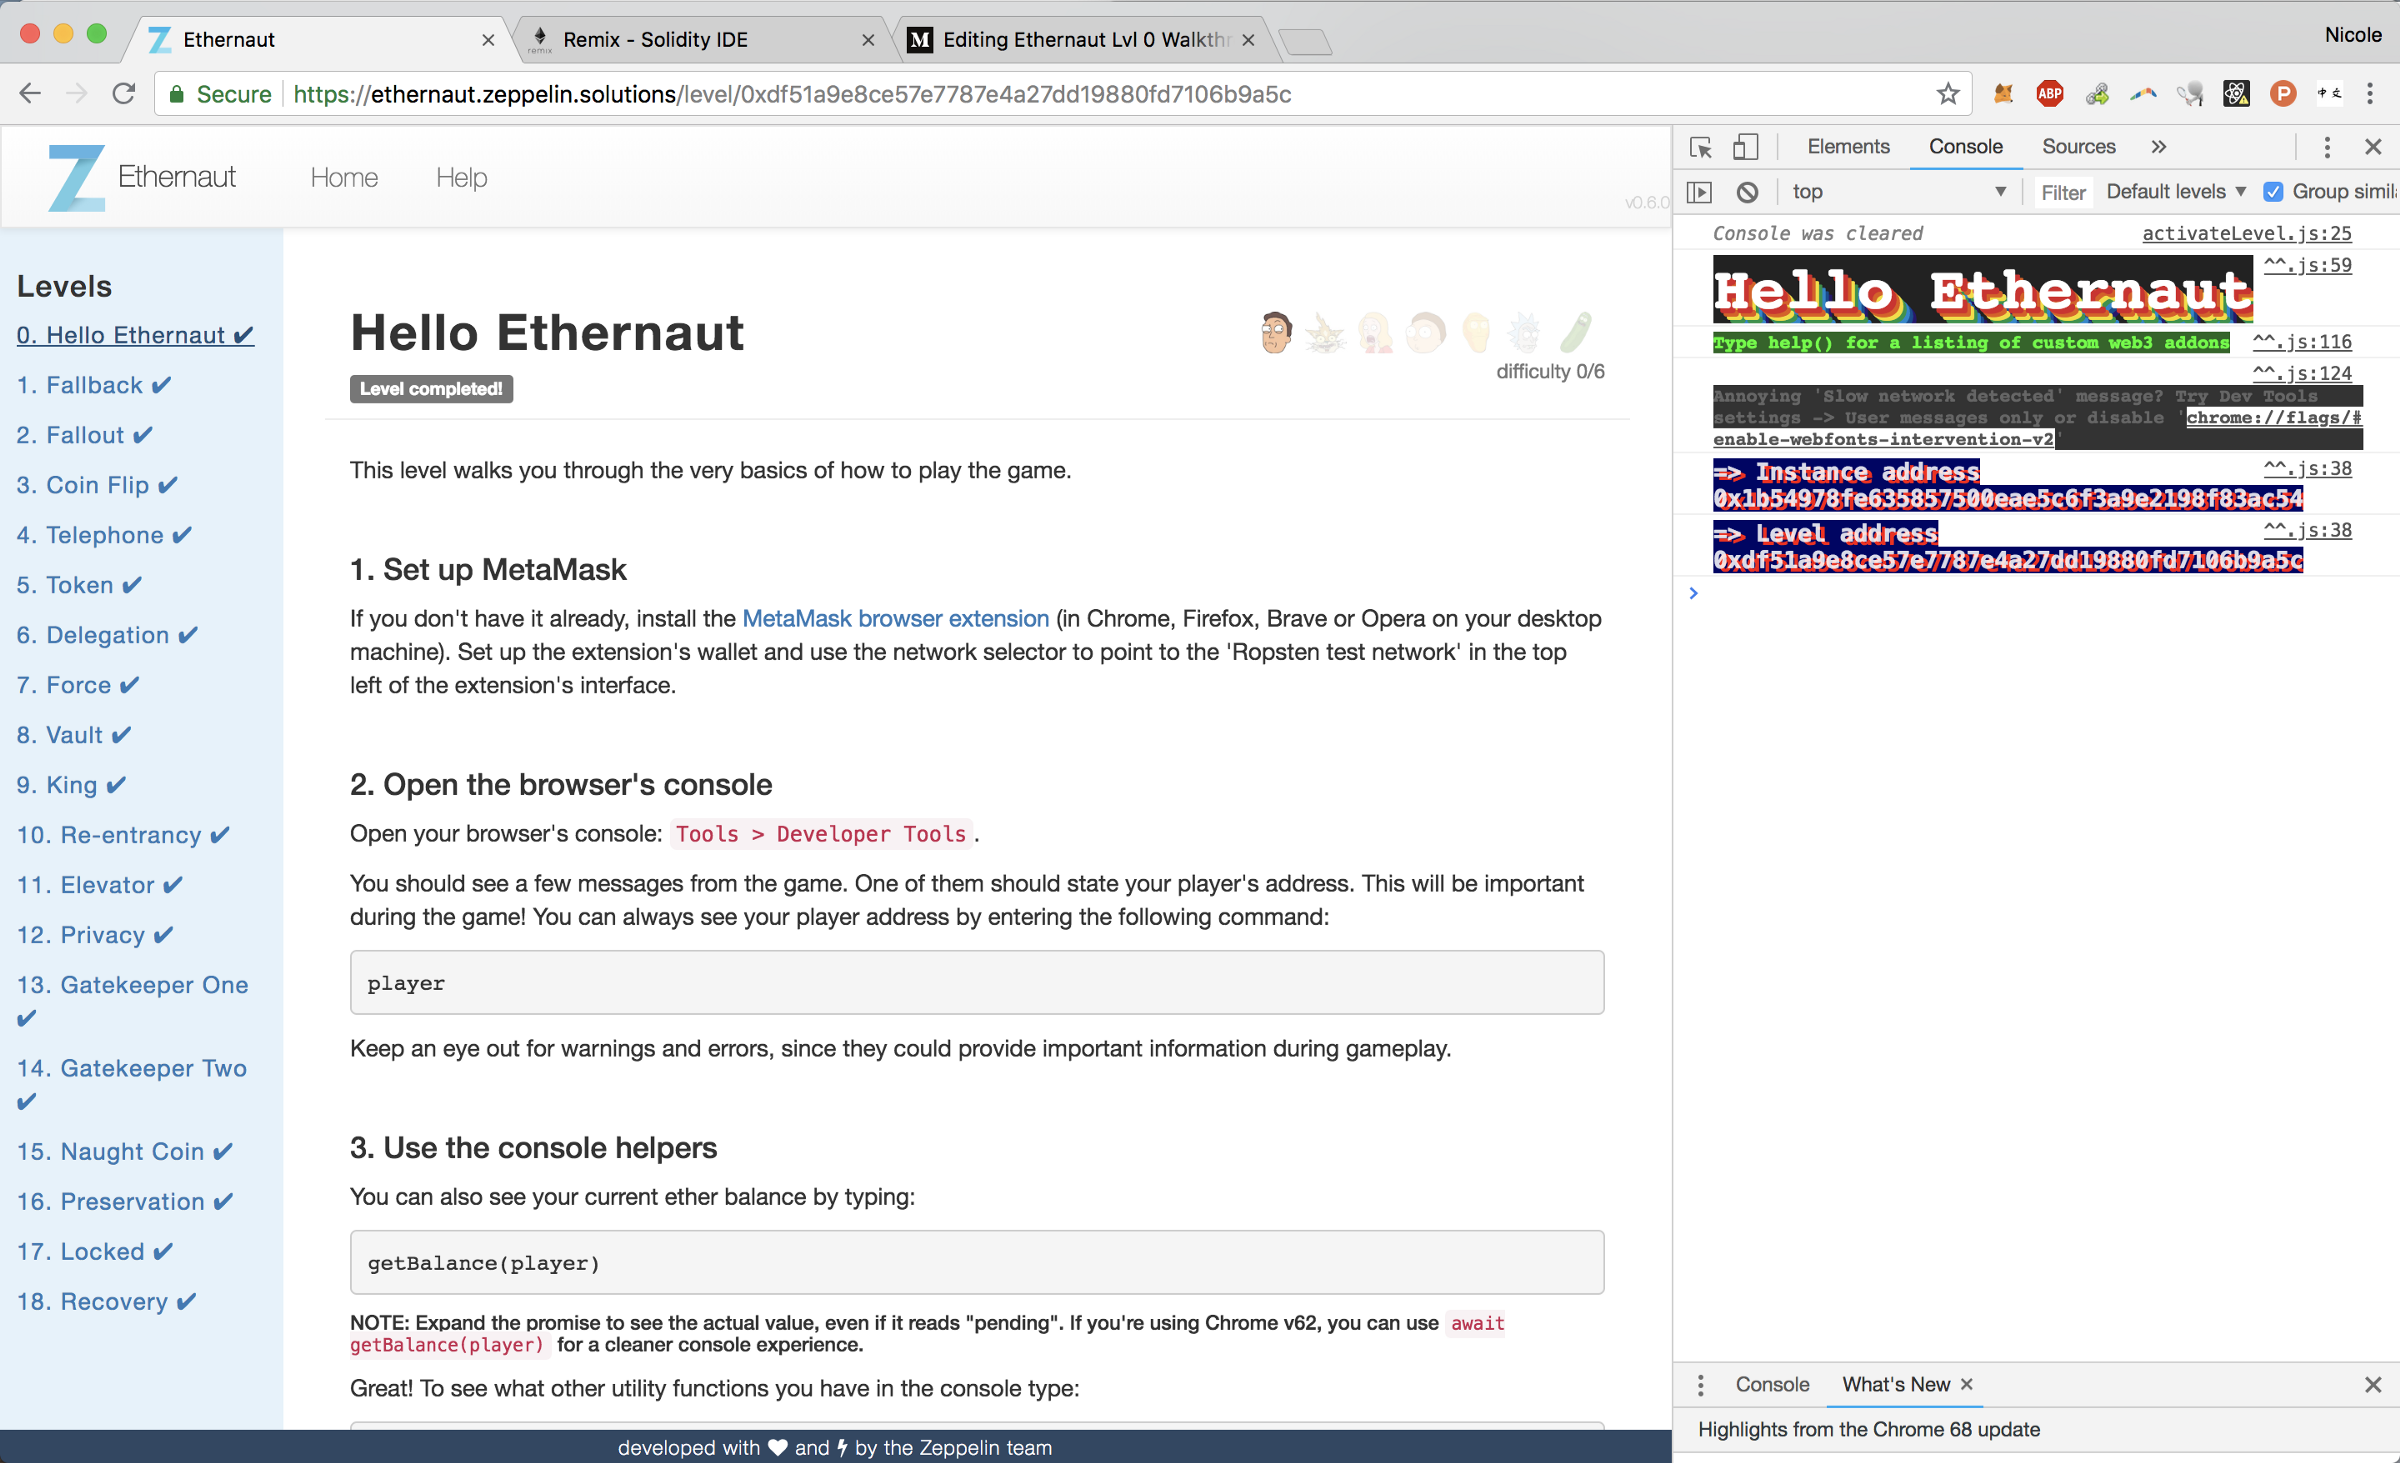Click the clear console icon
Image resolution: width=2400 pixels, height=1463 pixels.
pyautogui.click(x=1747, y=192)
